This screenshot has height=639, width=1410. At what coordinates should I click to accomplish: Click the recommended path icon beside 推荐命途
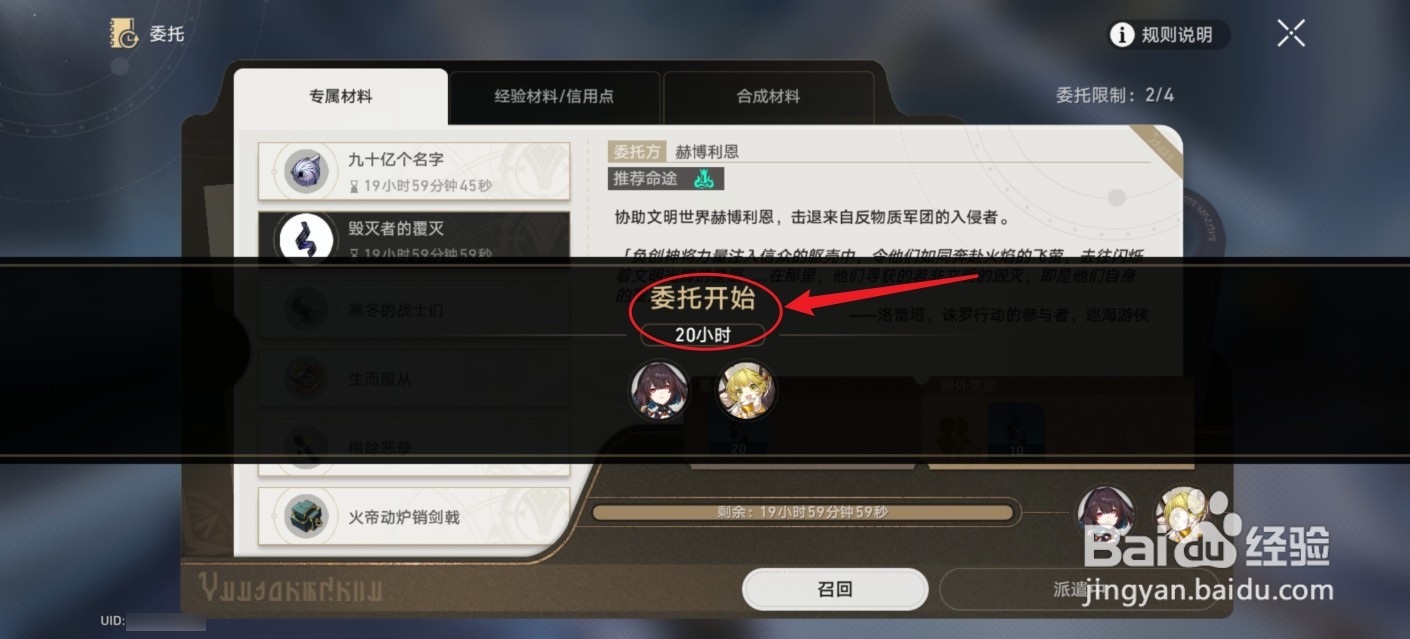pyautogui.click(x=704, y=179)
